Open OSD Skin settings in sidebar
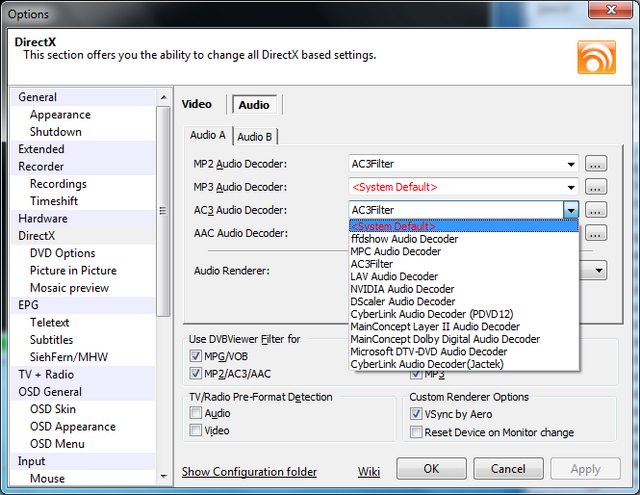Image resolution: width=640 pixels, height=495 pixels. [x=83, y=409]
